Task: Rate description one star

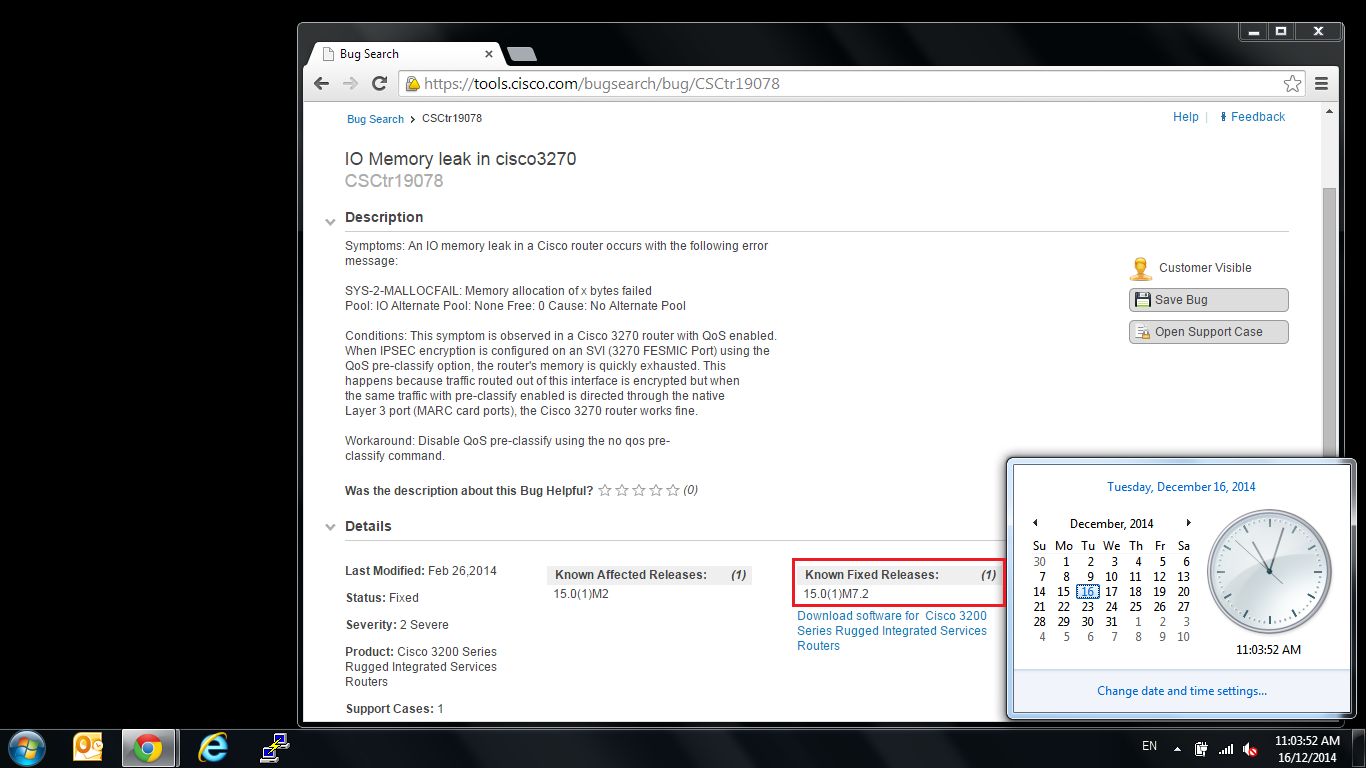Action: (604, 490)
